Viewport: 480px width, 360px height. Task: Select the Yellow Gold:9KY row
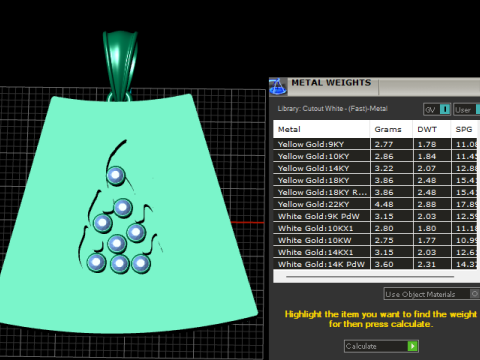tap(375, 144)
